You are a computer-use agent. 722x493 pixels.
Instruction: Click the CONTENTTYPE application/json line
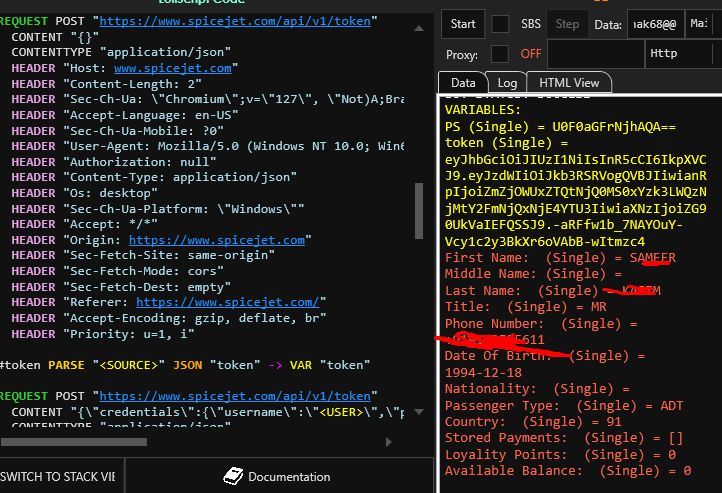pyautogui.click(x=121, y=52)
